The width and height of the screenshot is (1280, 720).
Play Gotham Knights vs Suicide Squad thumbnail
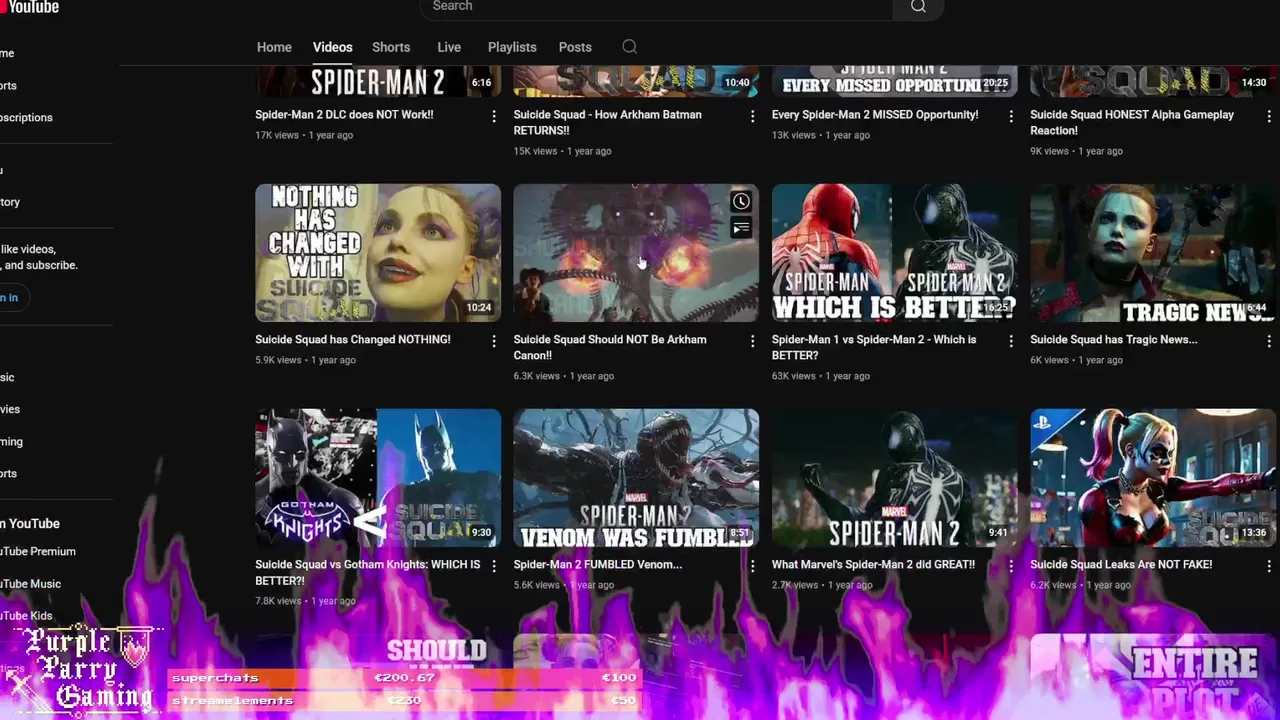point(378,478)
